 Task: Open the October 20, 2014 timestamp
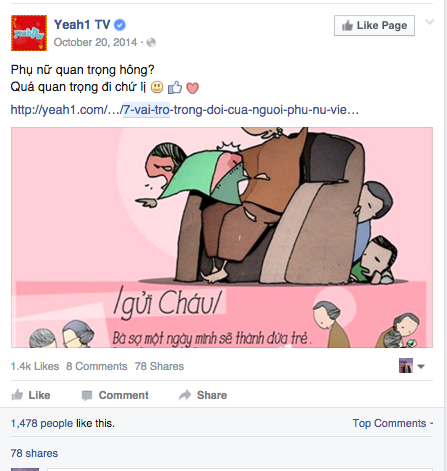click(95, 42)
